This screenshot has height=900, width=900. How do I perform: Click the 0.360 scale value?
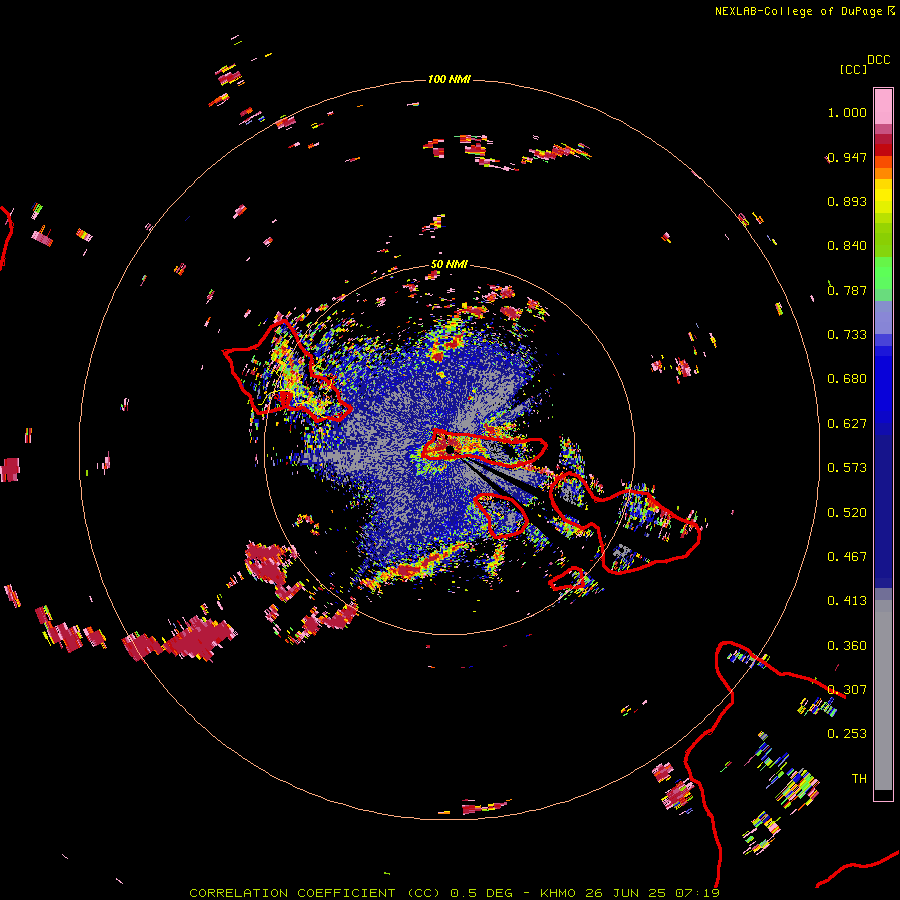coord(847,646)
